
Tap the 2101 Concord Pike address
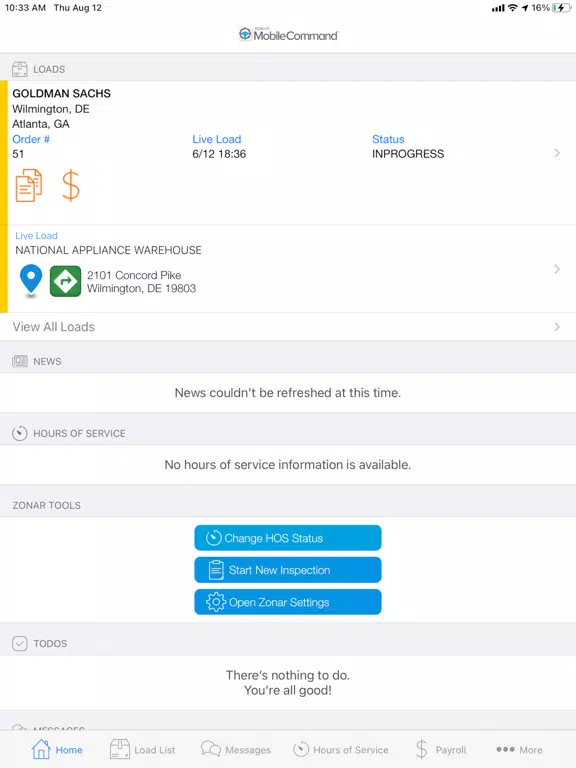pos(142,282)
